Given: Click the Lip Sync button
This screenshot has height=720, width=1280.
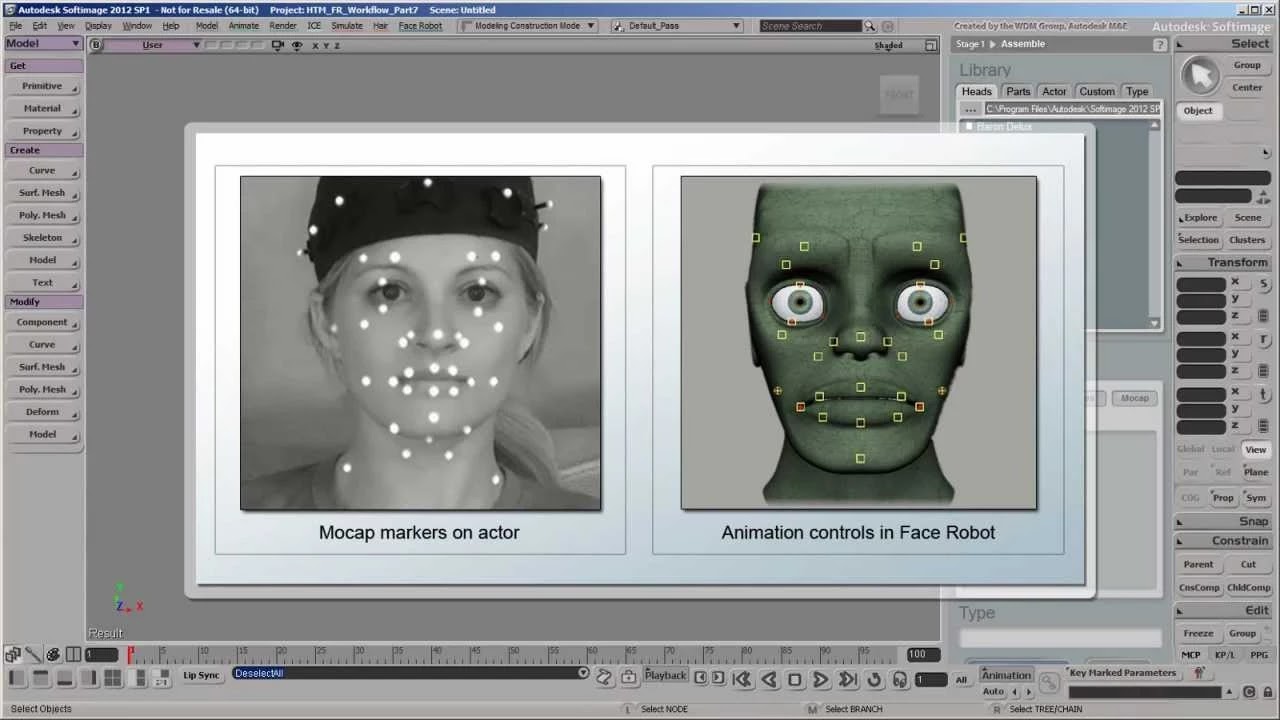Looking at the screenshot, I should click(201, 676).
